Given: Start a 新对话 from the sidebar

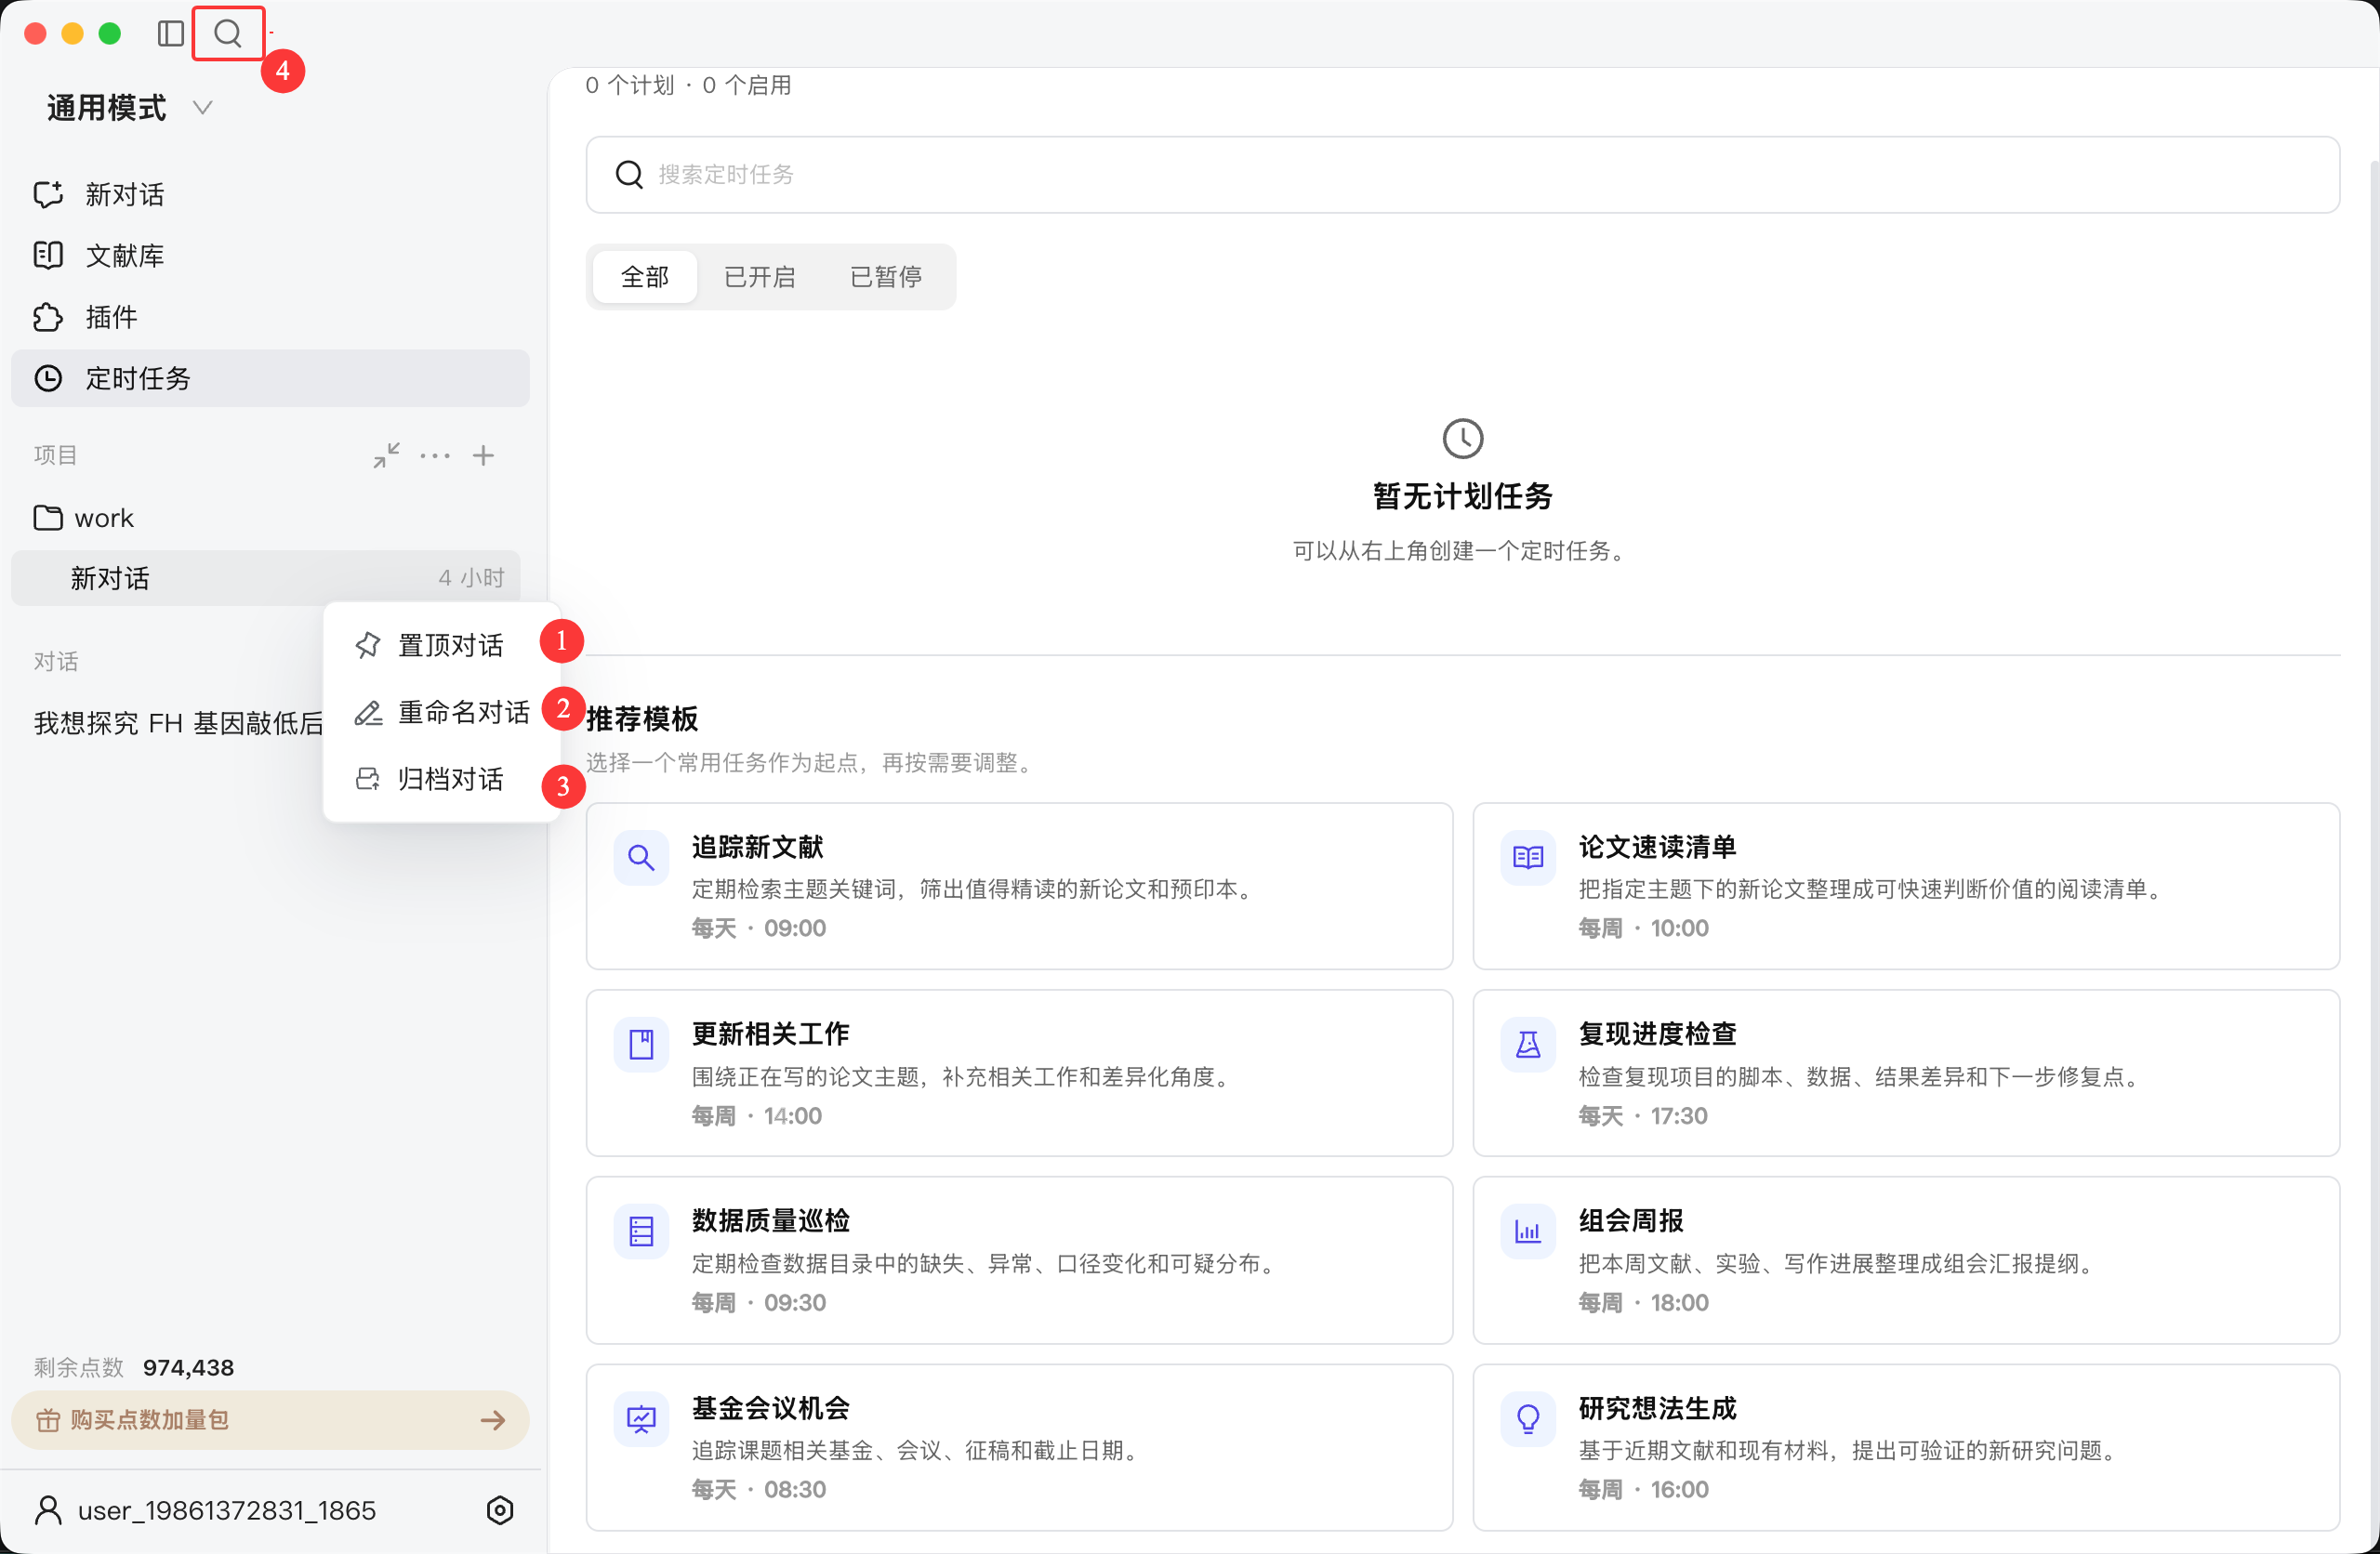Looking at the screenshot, I should point(270,194).
